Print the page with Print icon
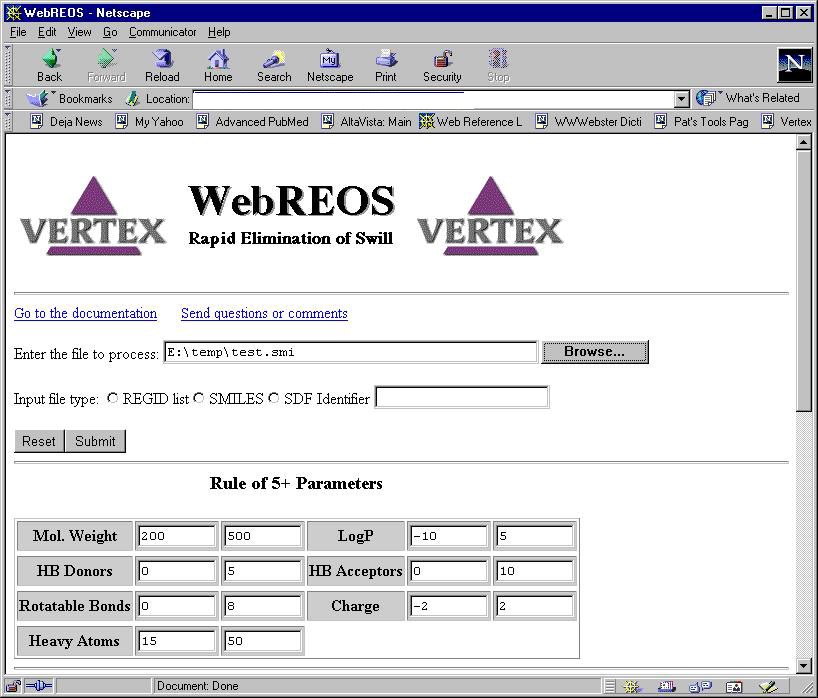The height and width of the screenshot is (698, 818). point(386,65)
